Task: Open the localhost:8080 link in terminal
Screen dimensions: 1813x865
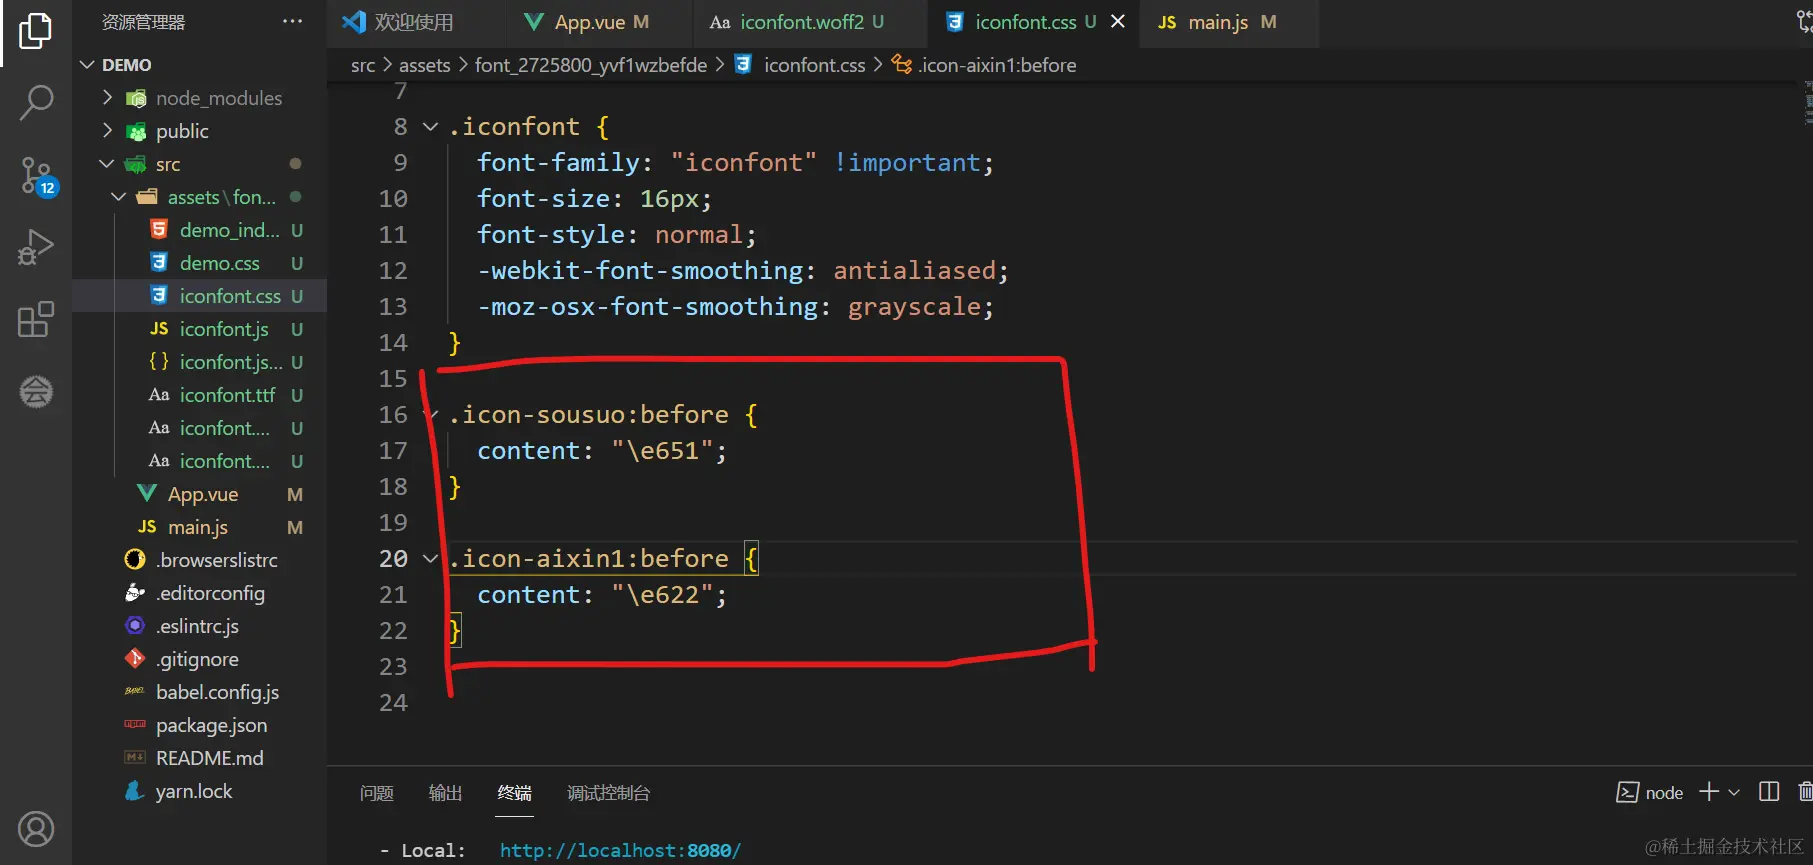Action: click(620, 850)
